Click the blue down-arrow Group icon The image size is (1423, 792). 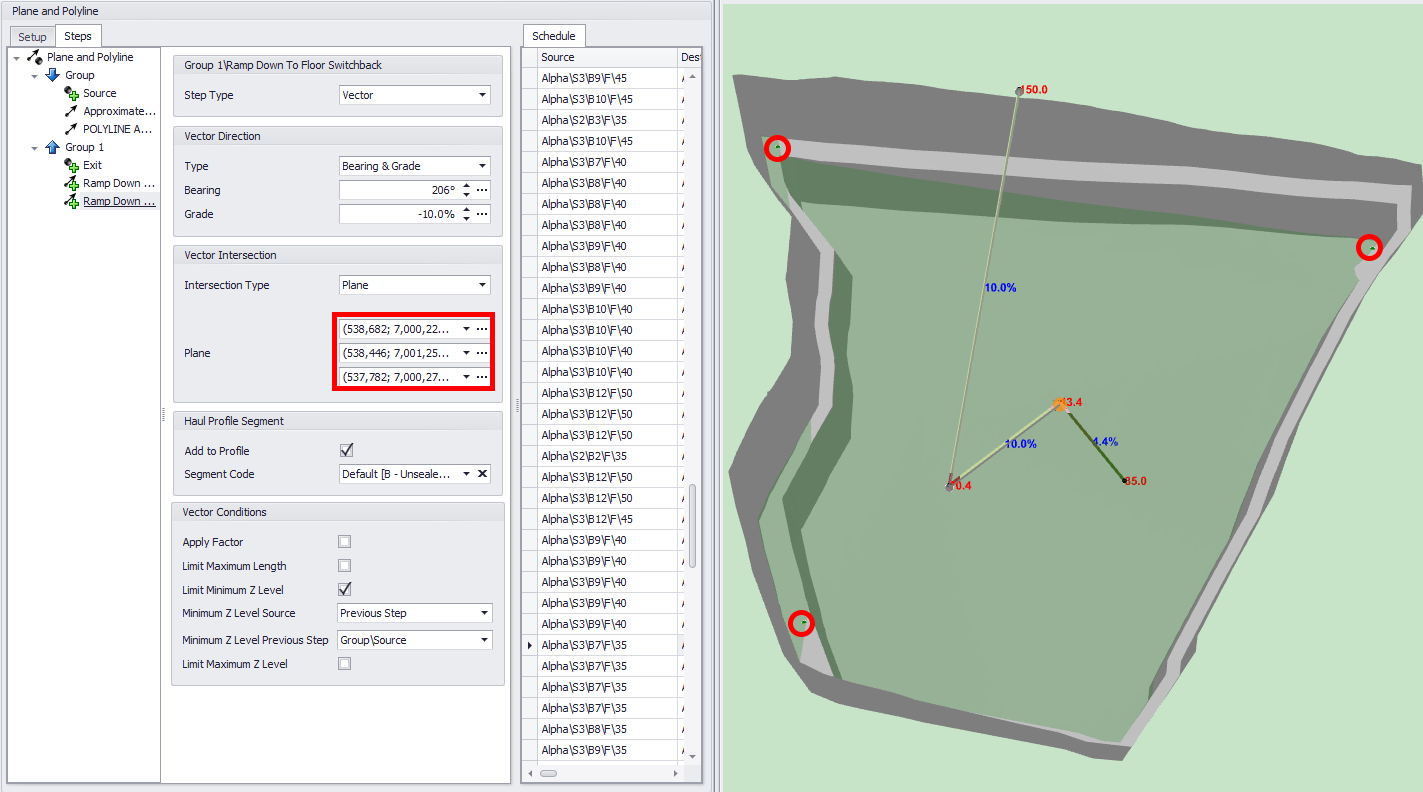(52, 75)
